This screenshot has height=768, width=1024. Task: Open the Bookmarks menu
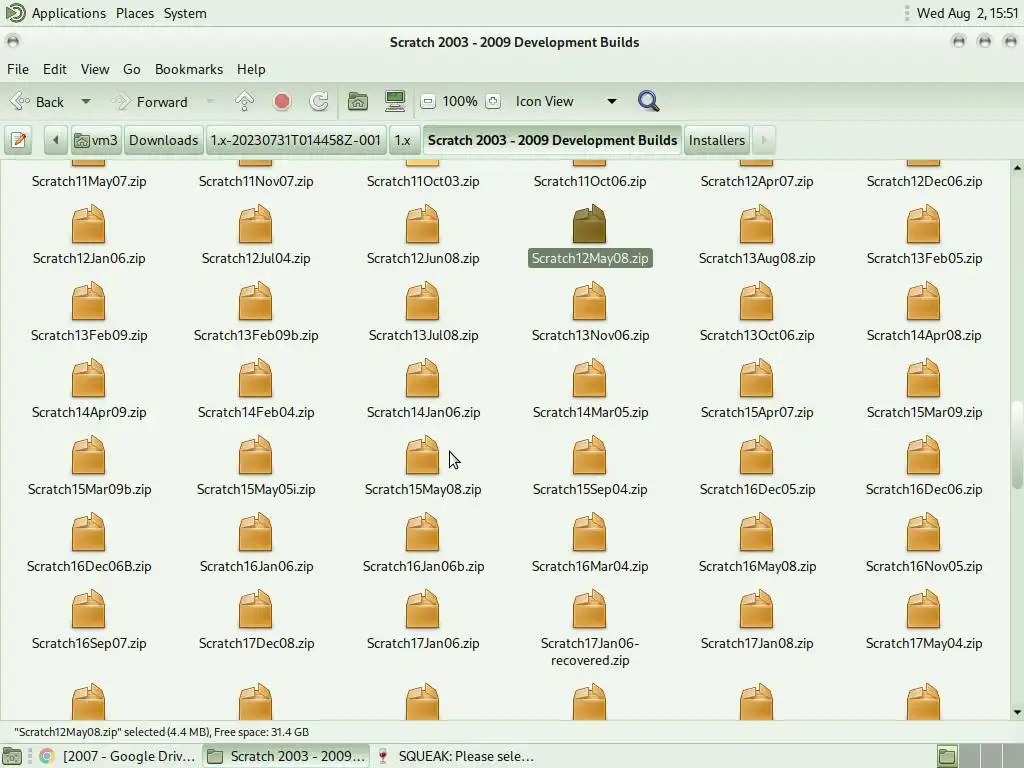pyautogui.click(x=189, y=69)
